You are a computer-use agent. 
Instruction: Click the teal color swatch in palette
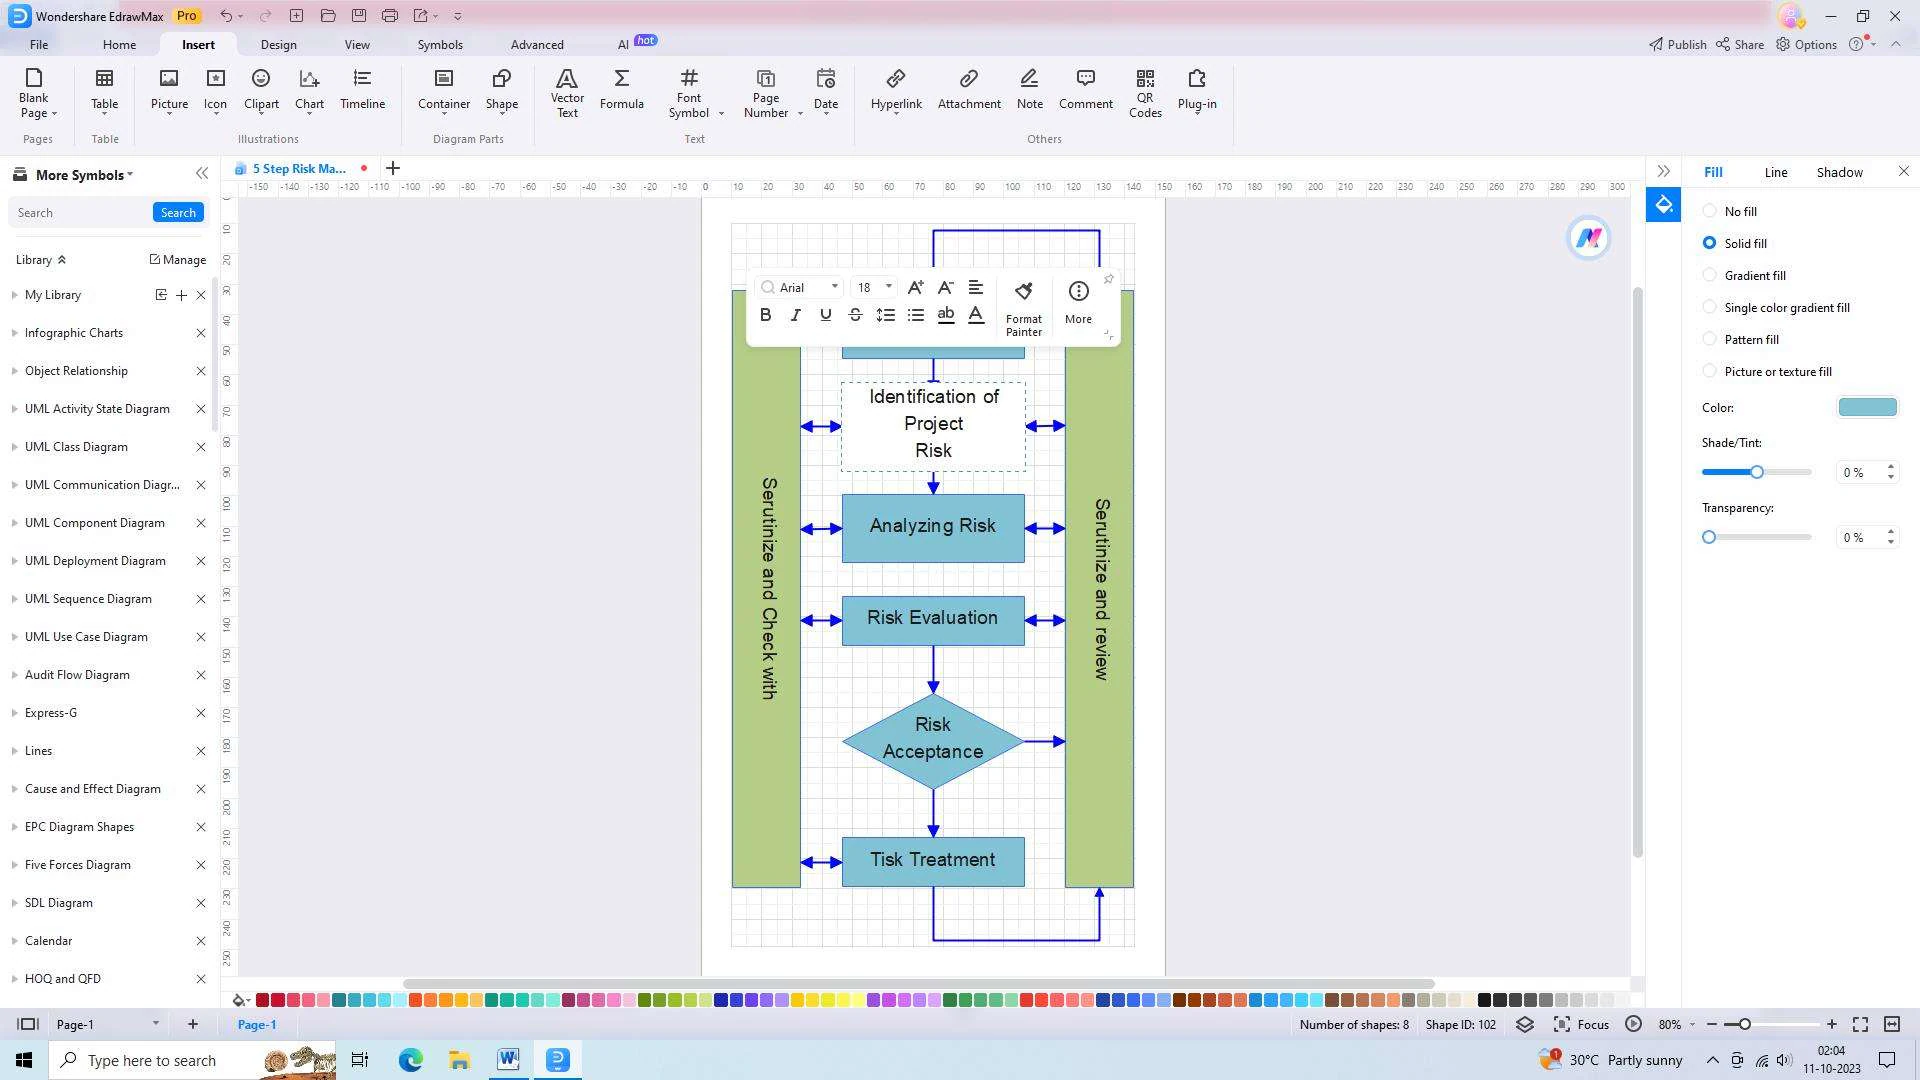pyautogui.click(x=338, y=1000)
